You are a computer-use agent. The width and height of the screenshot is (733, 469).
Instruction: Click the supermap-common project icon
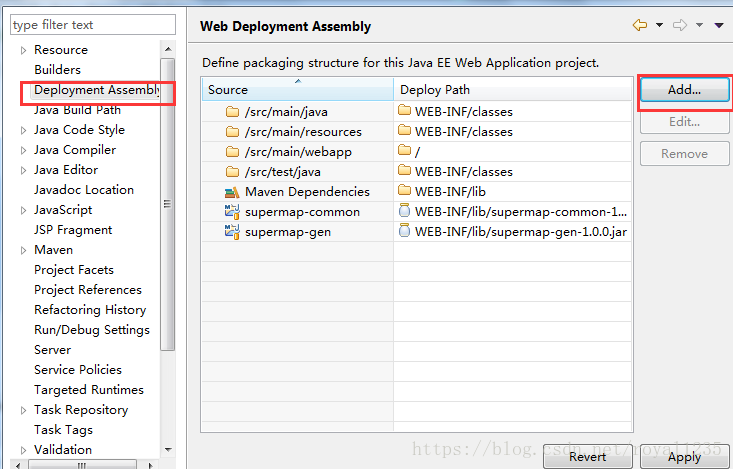tap(232, 212)
